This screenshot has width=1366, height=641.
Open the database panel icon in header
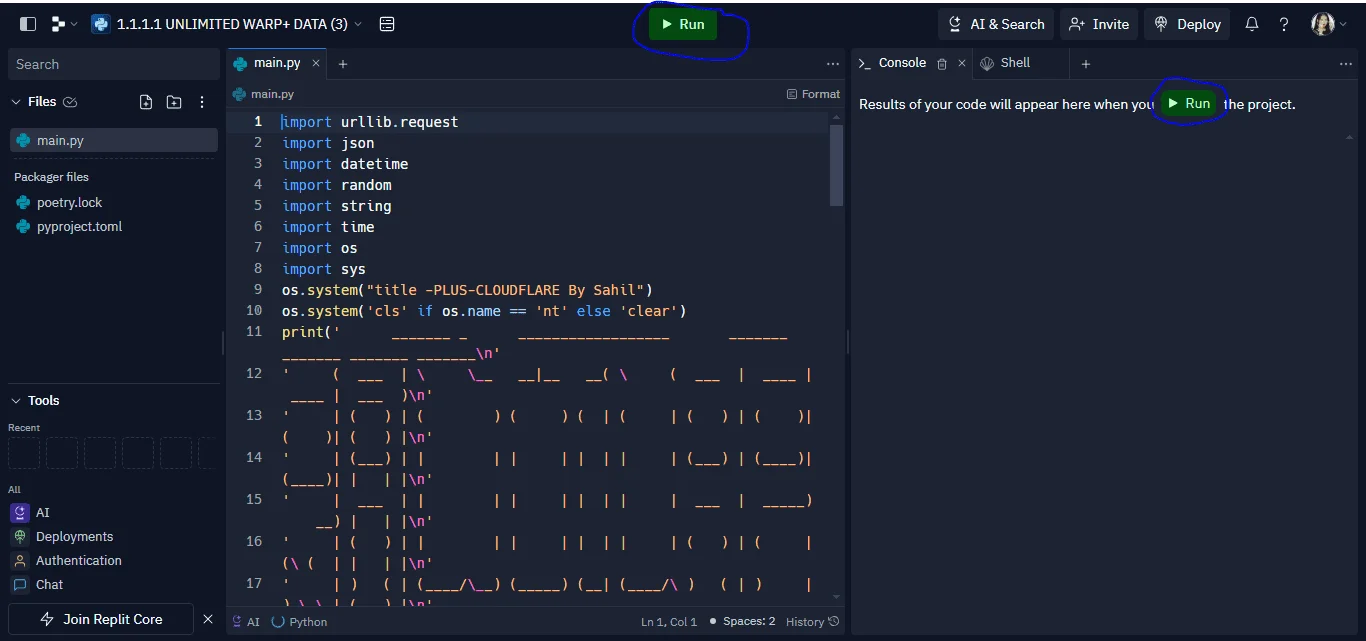387,24
